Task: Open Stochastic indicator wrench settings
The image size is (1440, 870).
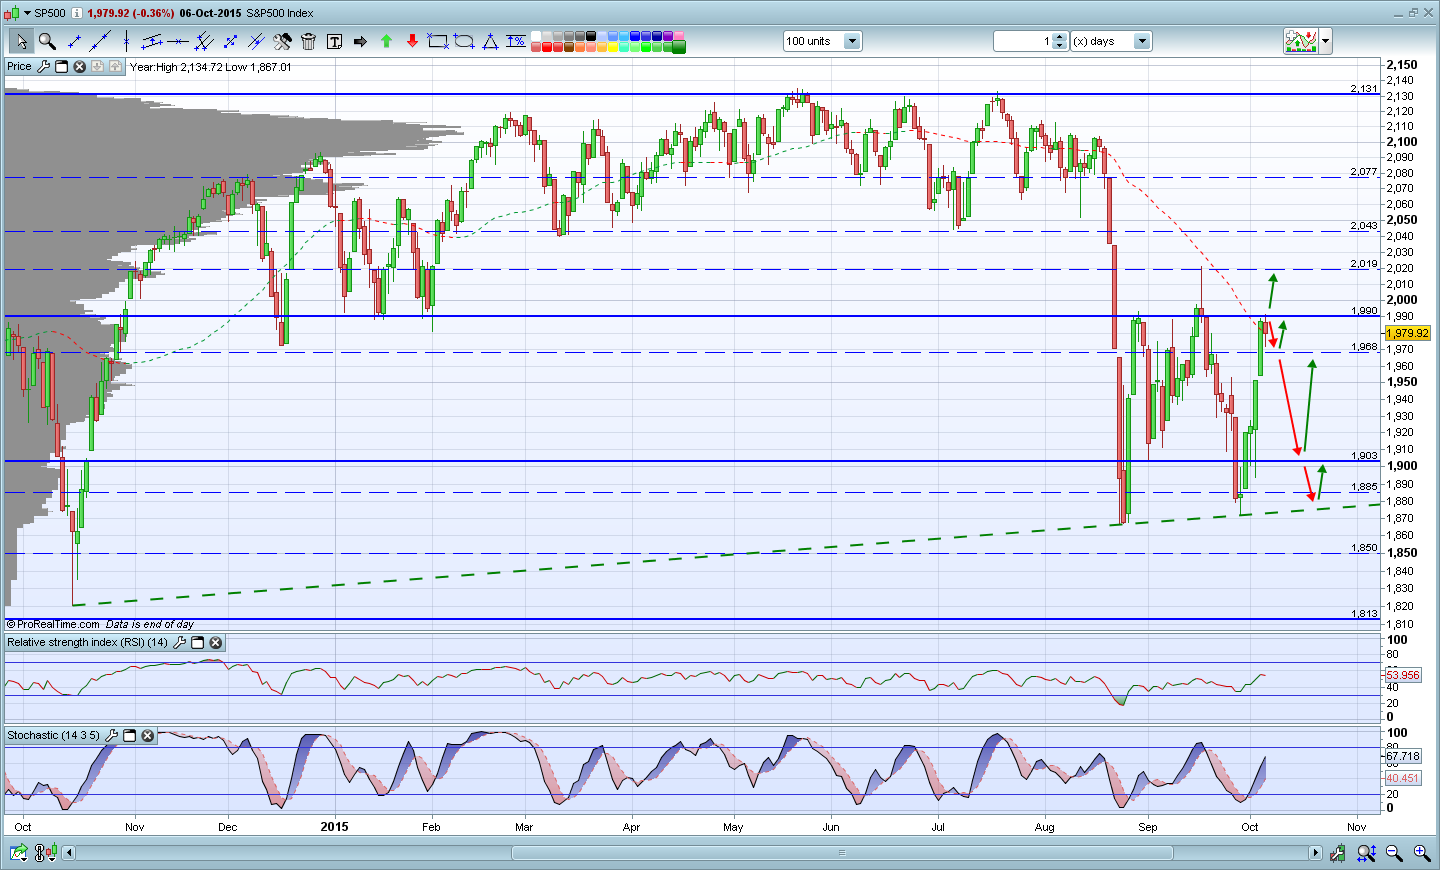Action: click(112, 736)
